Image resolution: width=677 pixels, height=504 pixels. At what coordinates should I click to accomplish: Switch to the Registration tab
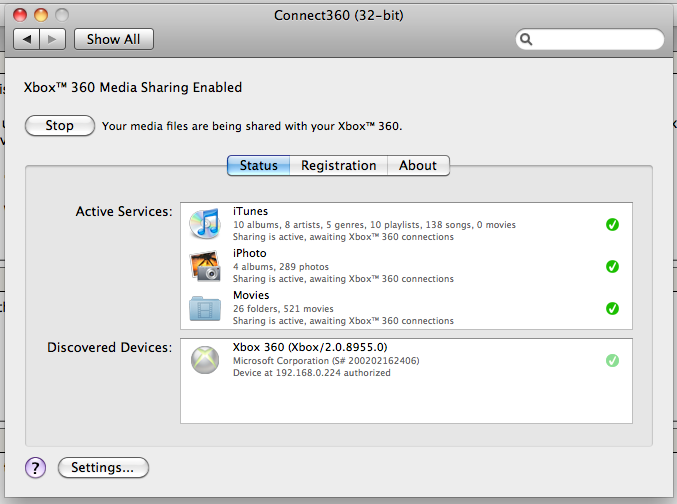(338, 165)
